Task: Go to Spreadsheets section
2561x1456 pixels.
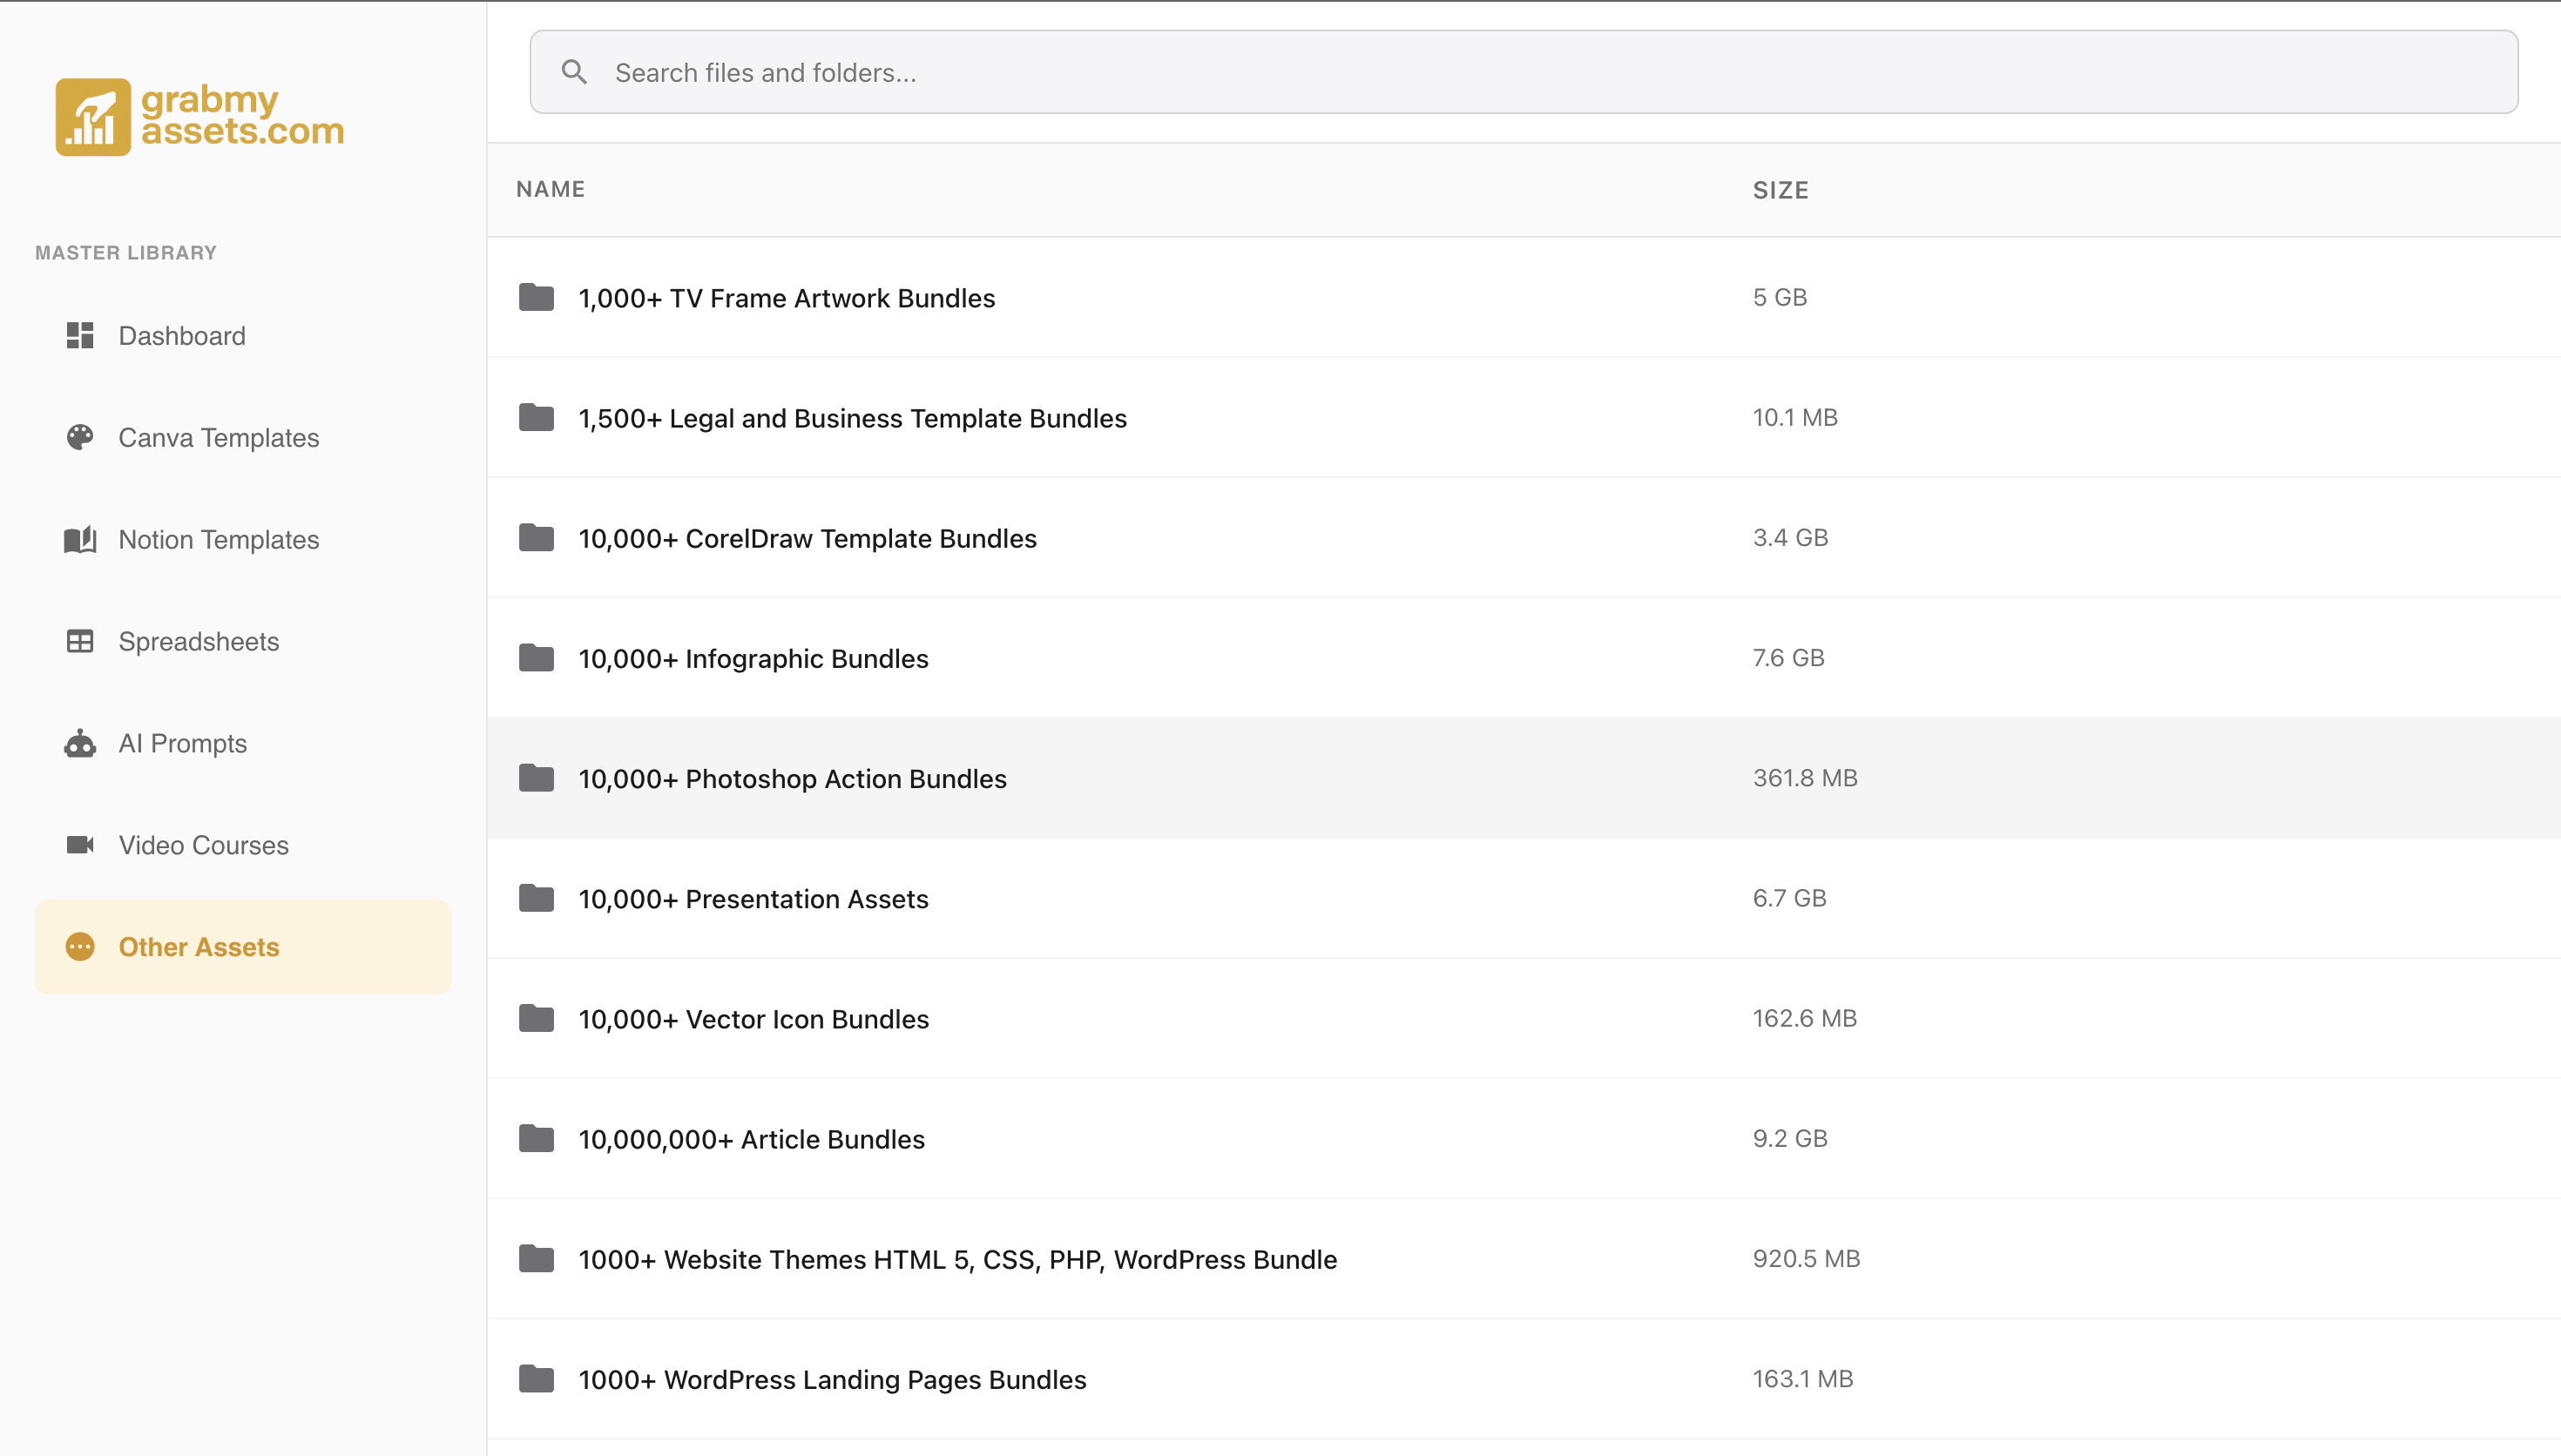Action: pos(198,641)
